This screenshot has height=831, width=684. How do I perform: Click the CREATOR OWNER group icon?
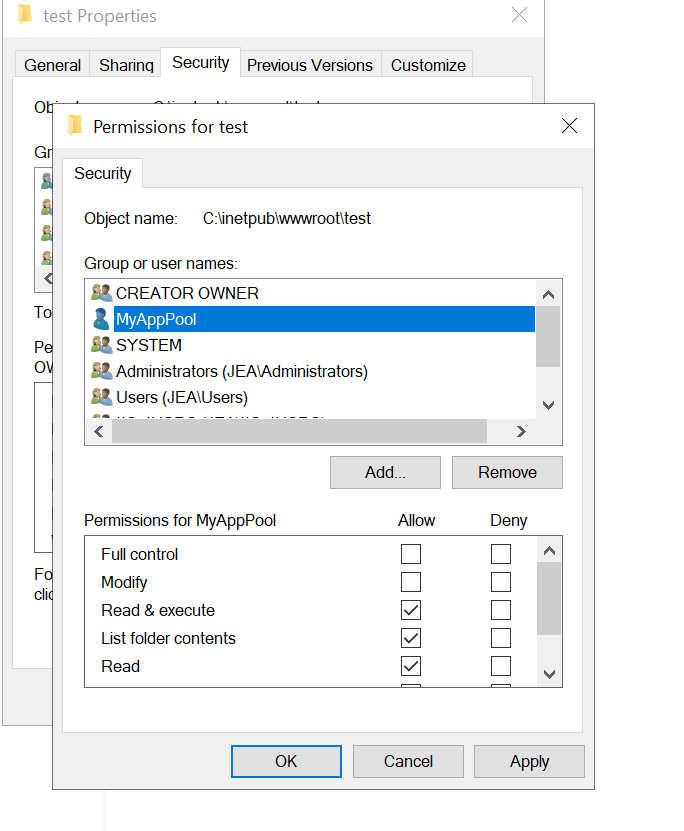101,293
